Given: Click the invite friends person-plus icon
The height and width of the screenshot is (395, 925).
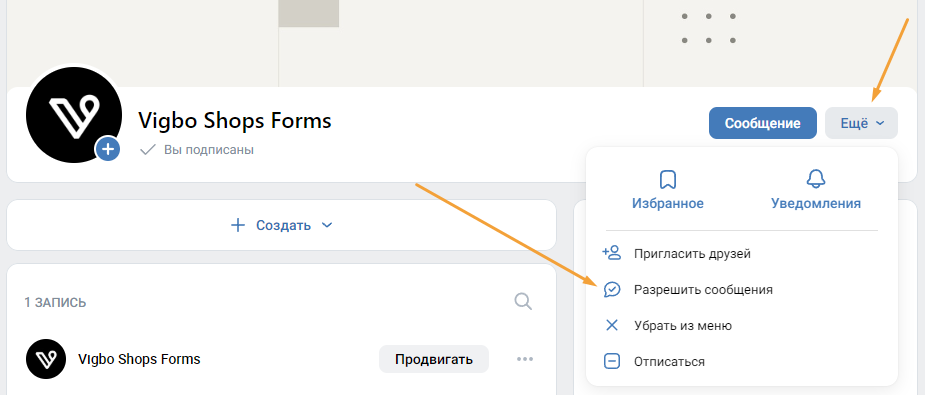Looking at the screenshot, I should (612, 254).
